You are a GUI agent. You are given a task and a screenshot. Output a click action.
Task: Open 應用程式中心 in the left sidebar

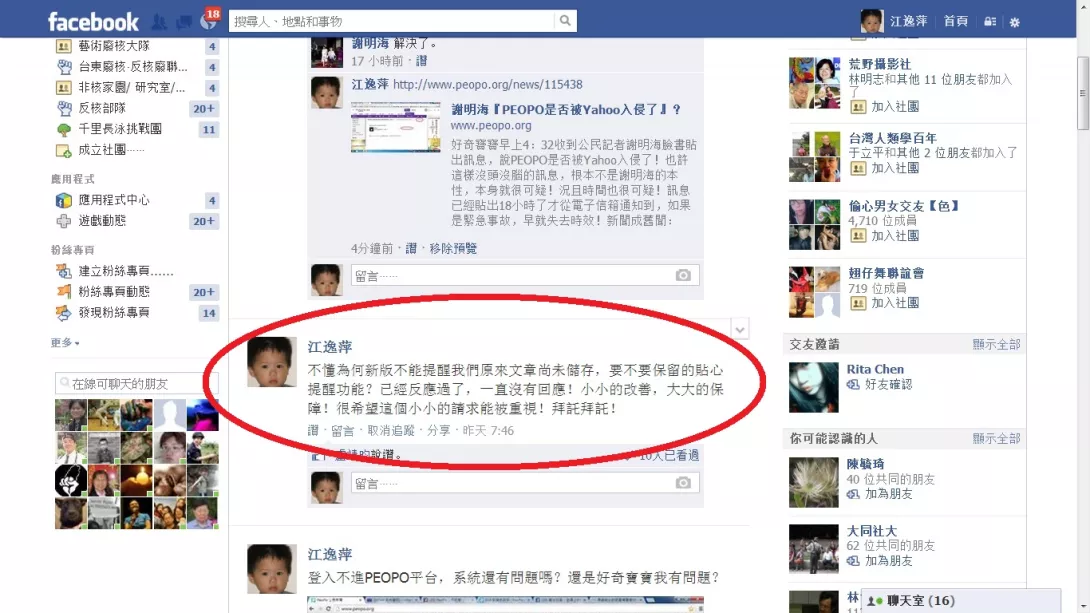113,200
